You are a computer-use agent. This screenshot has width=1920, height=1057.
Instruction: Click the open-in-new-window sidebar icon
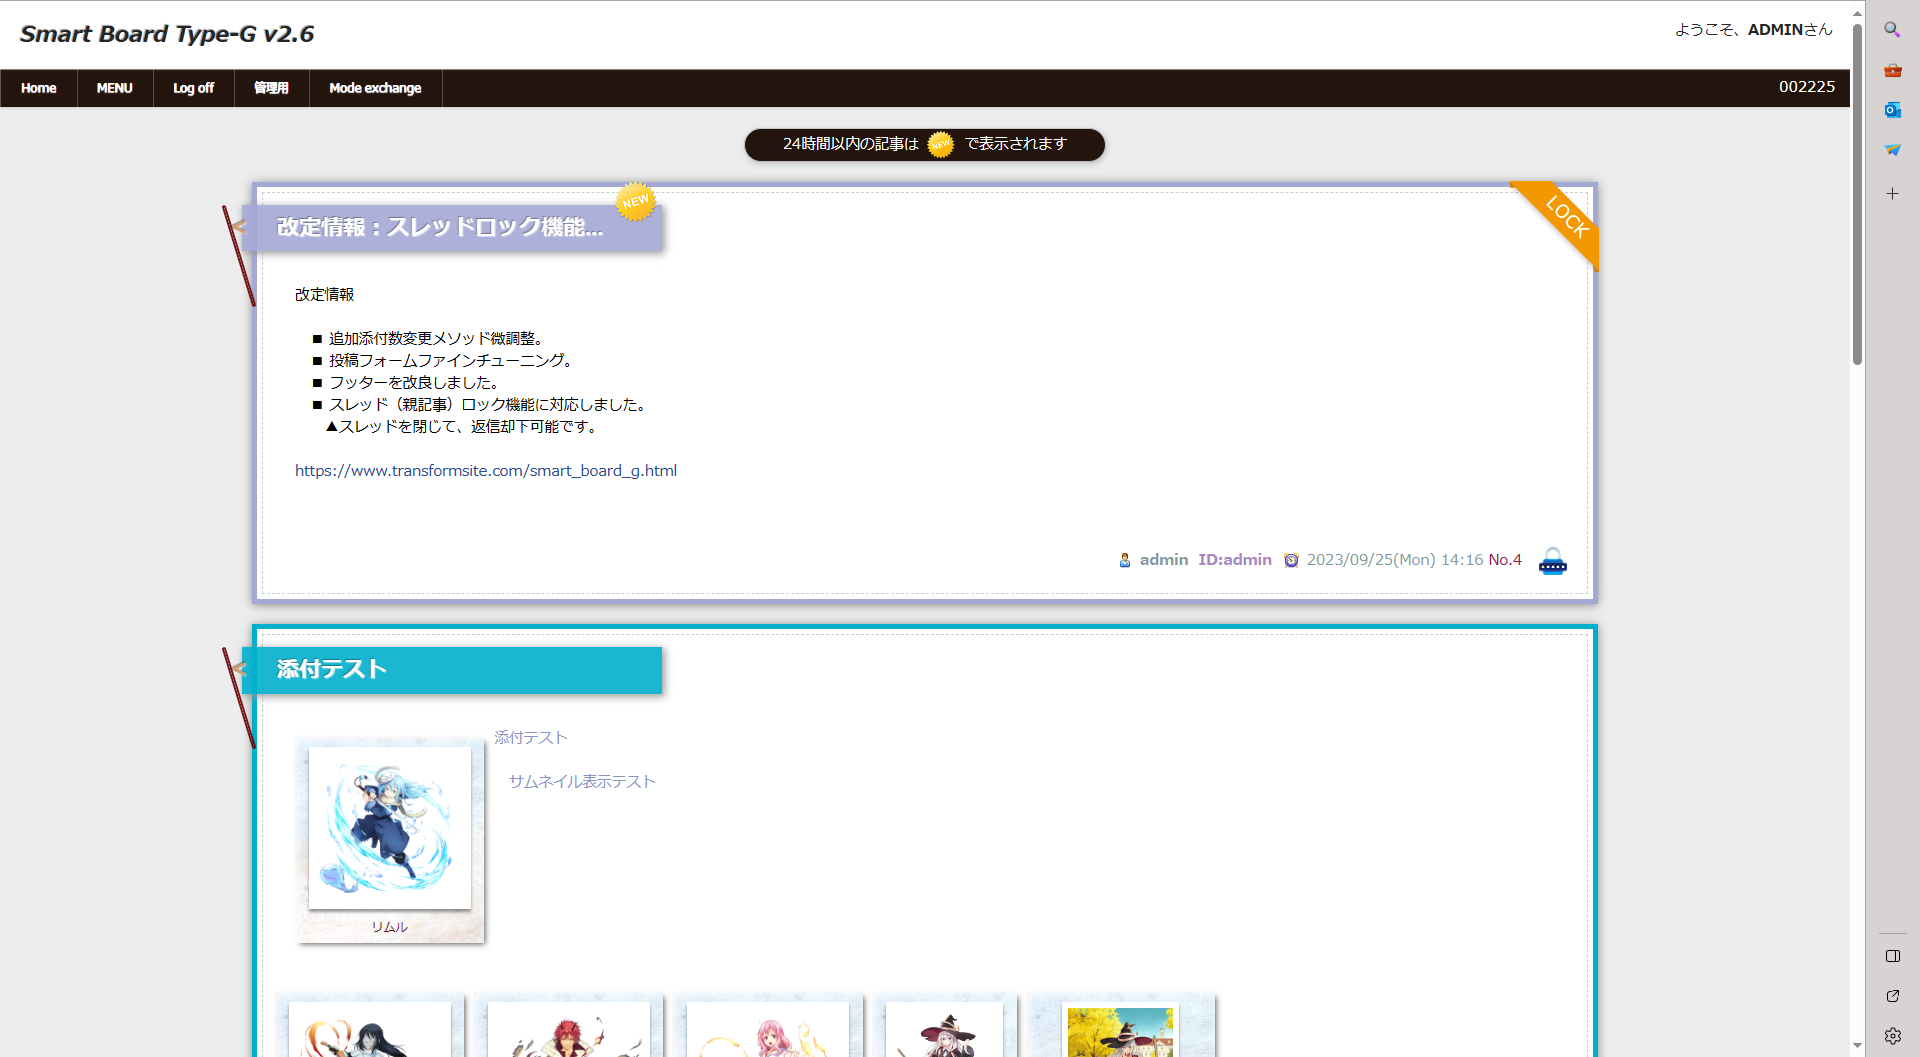coord(1892,996)
